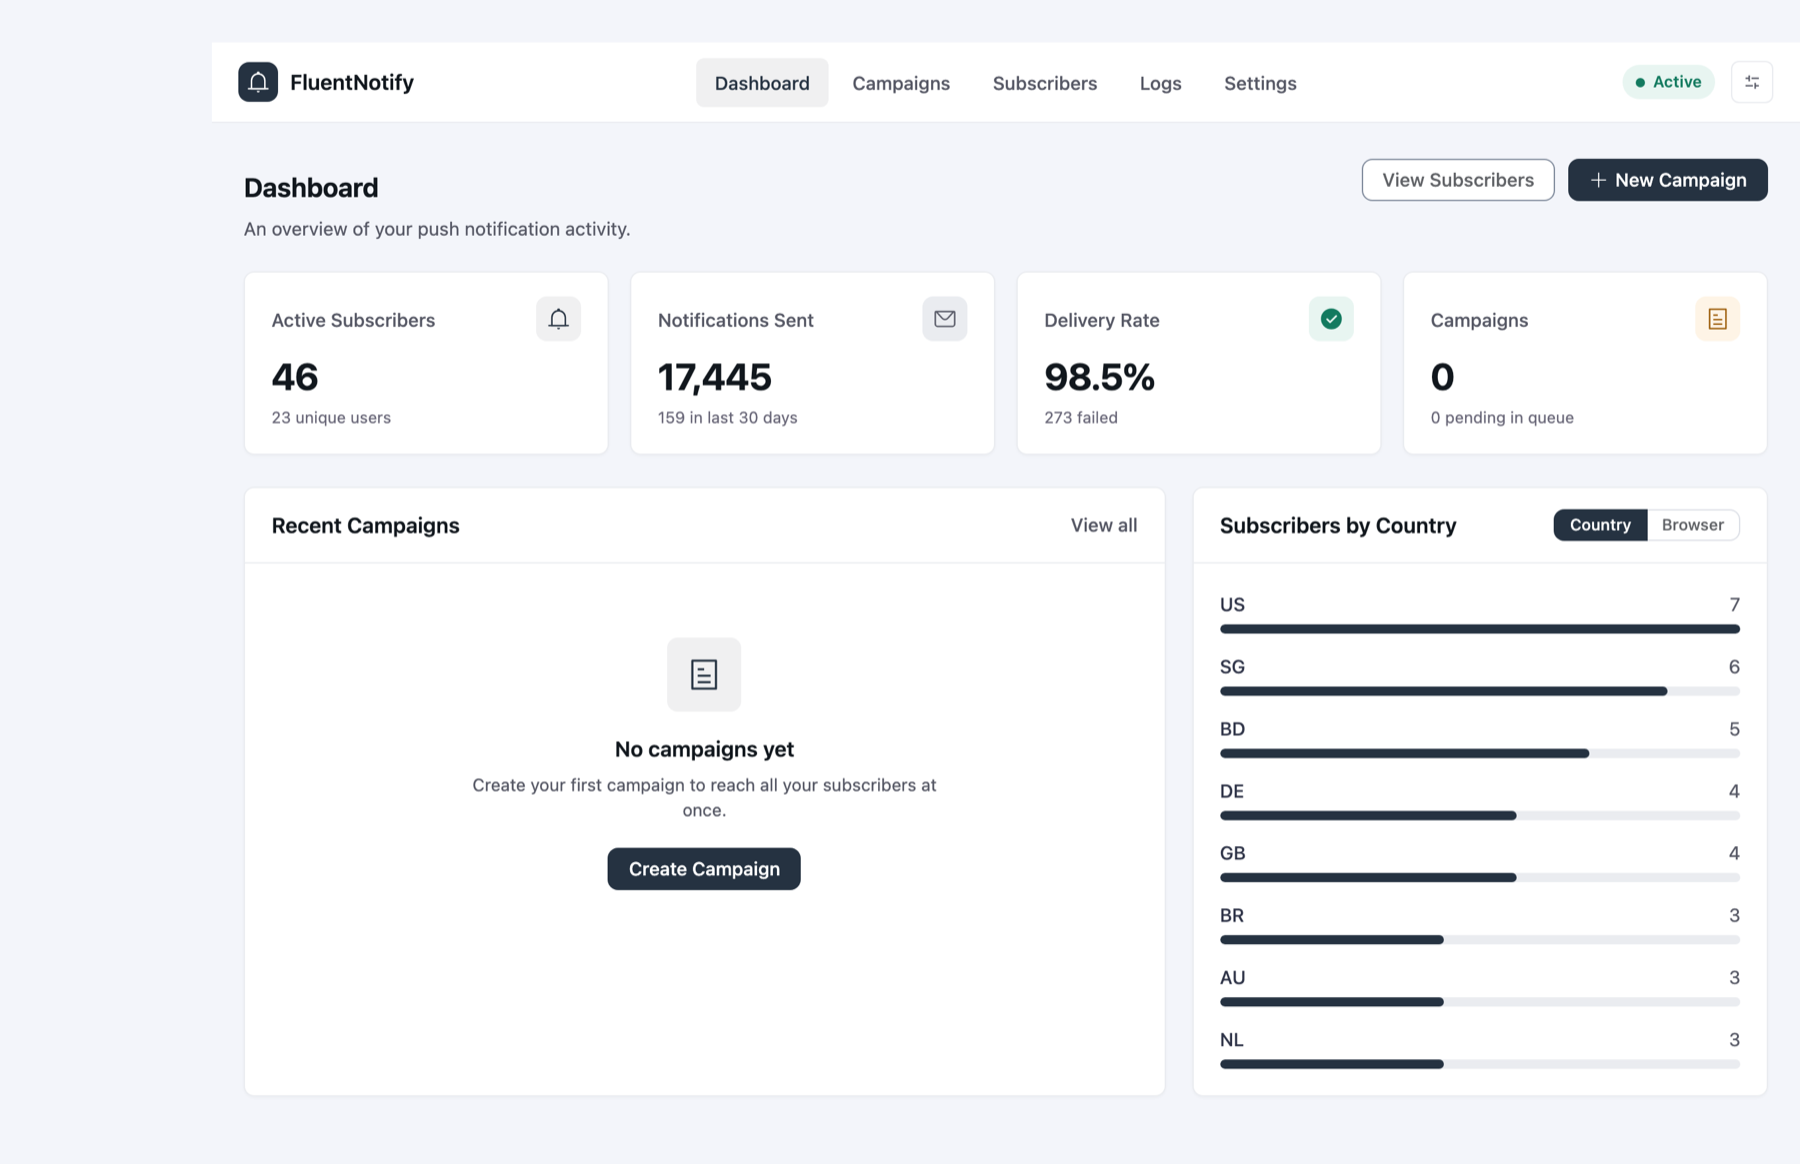Click the View Subscribers button
The image size is (1800, 1164).
click(1457, 180)
